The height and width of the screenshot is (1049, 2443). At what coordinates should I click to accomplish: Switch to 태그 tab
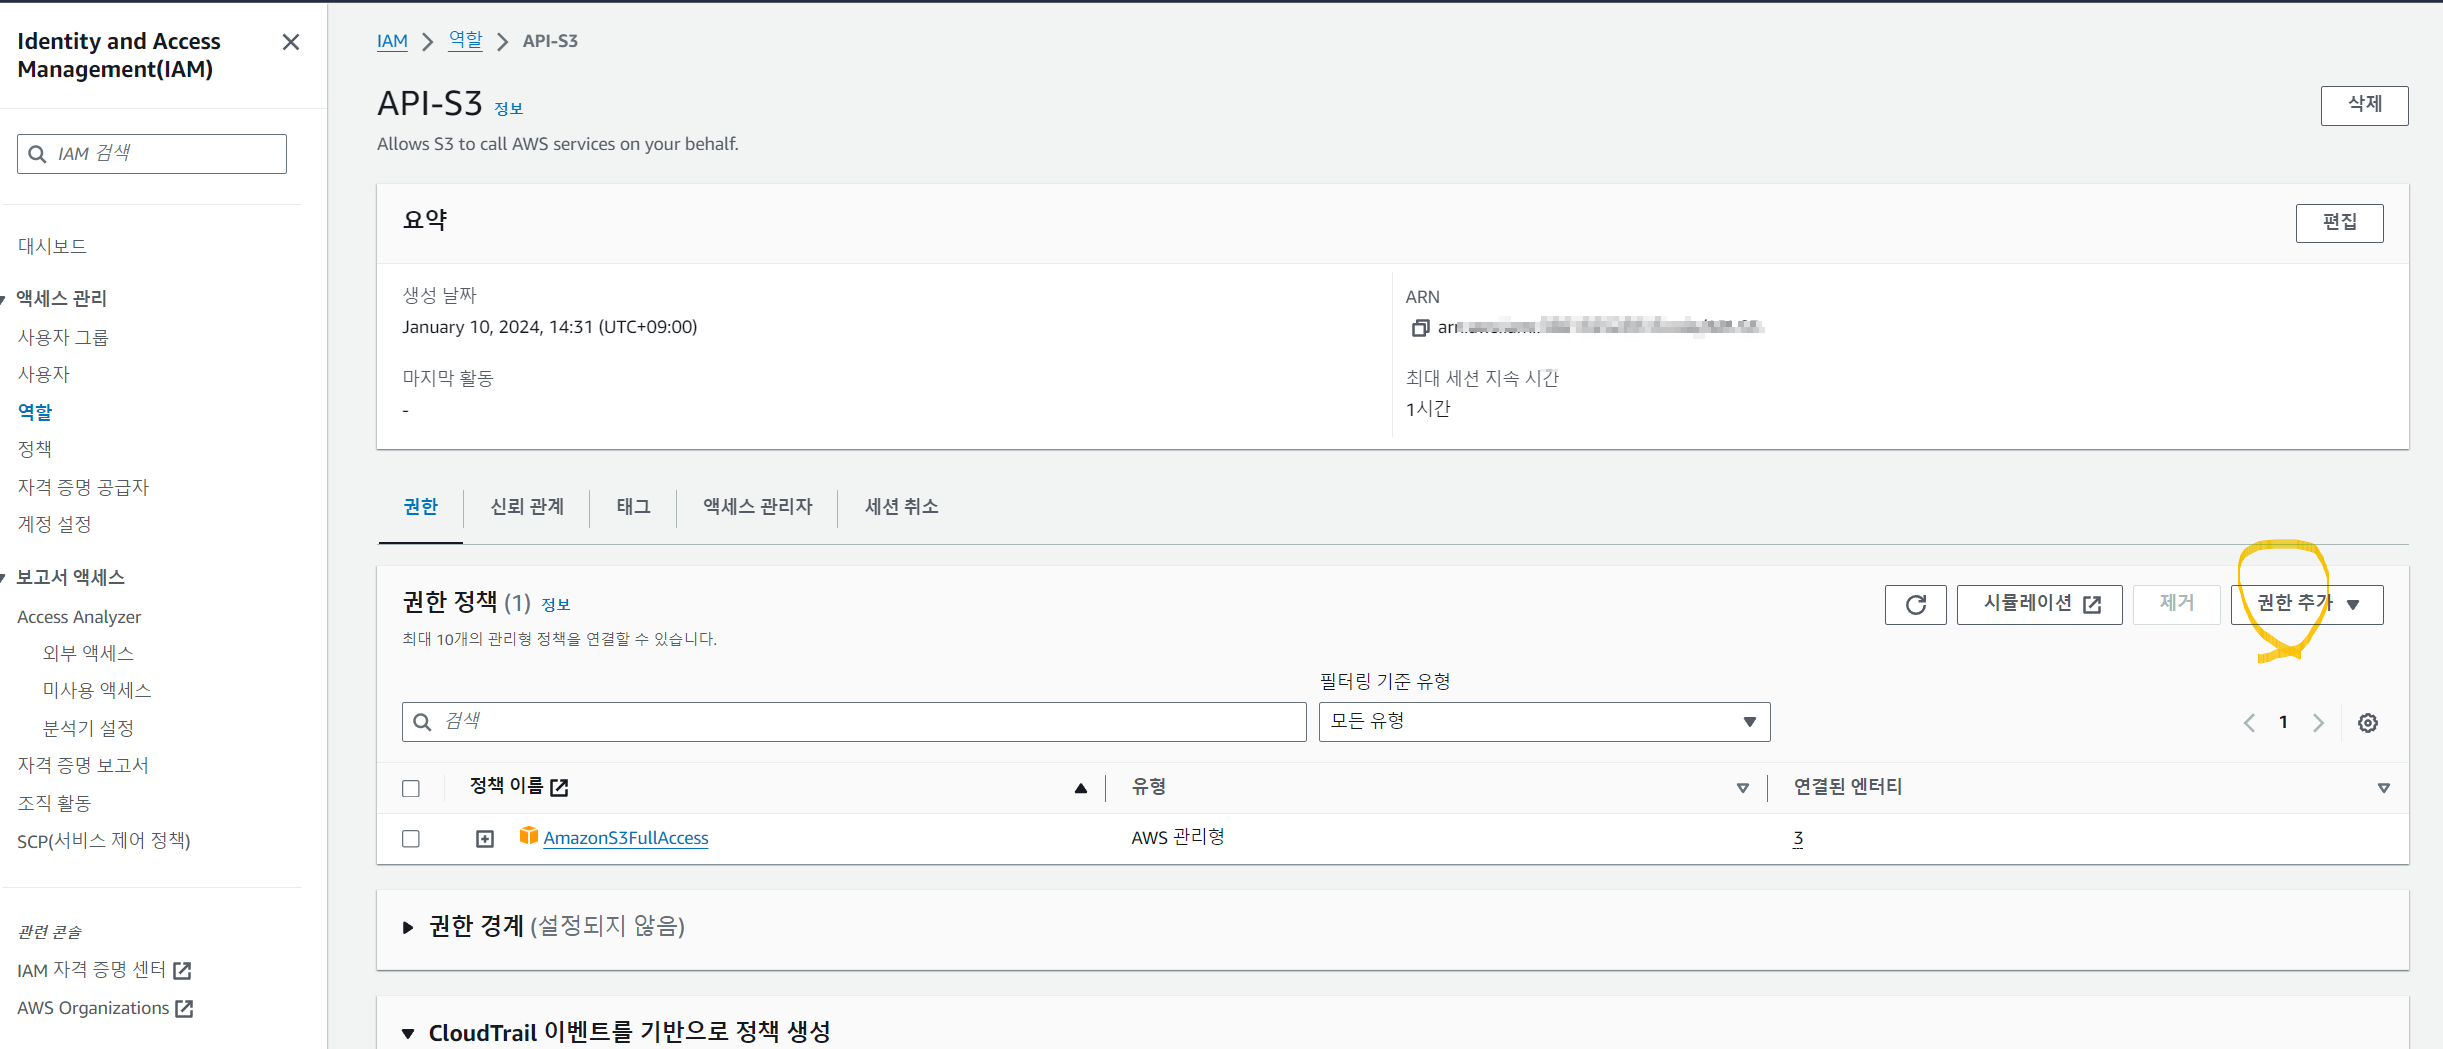[x=633, y=507]
